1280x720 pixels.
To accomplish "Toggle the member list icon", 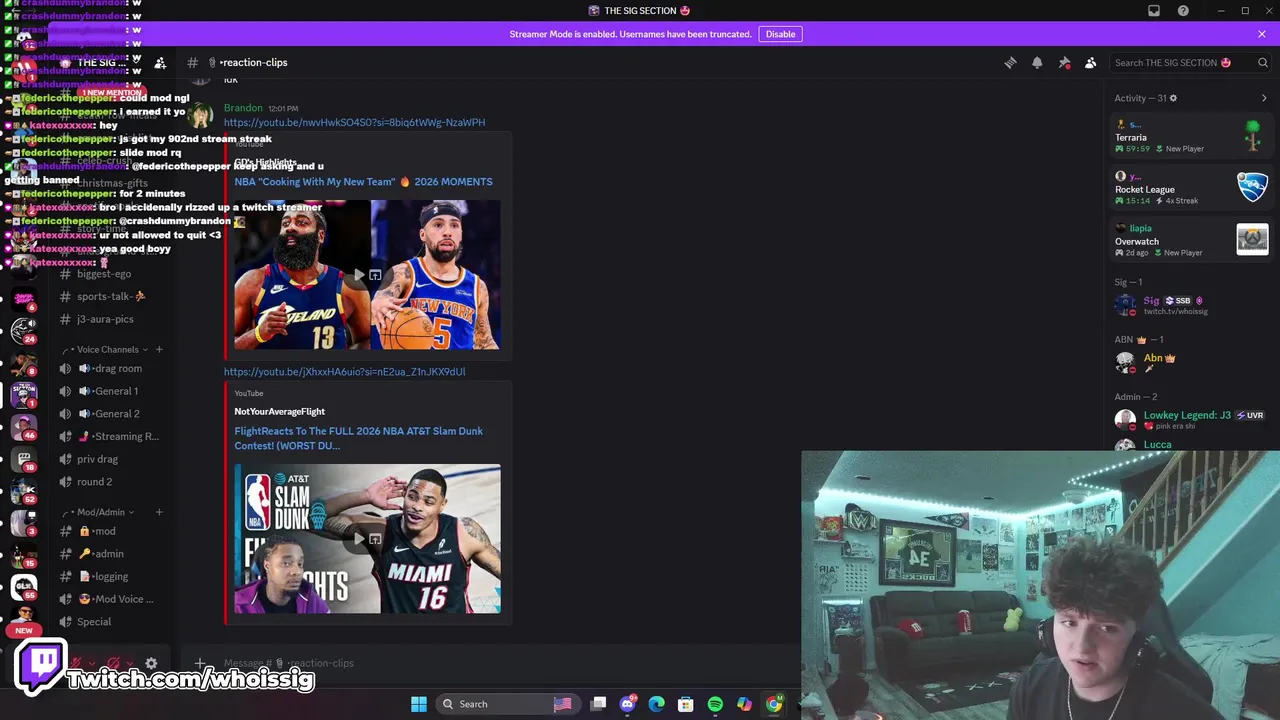I will pos(1091,62).
